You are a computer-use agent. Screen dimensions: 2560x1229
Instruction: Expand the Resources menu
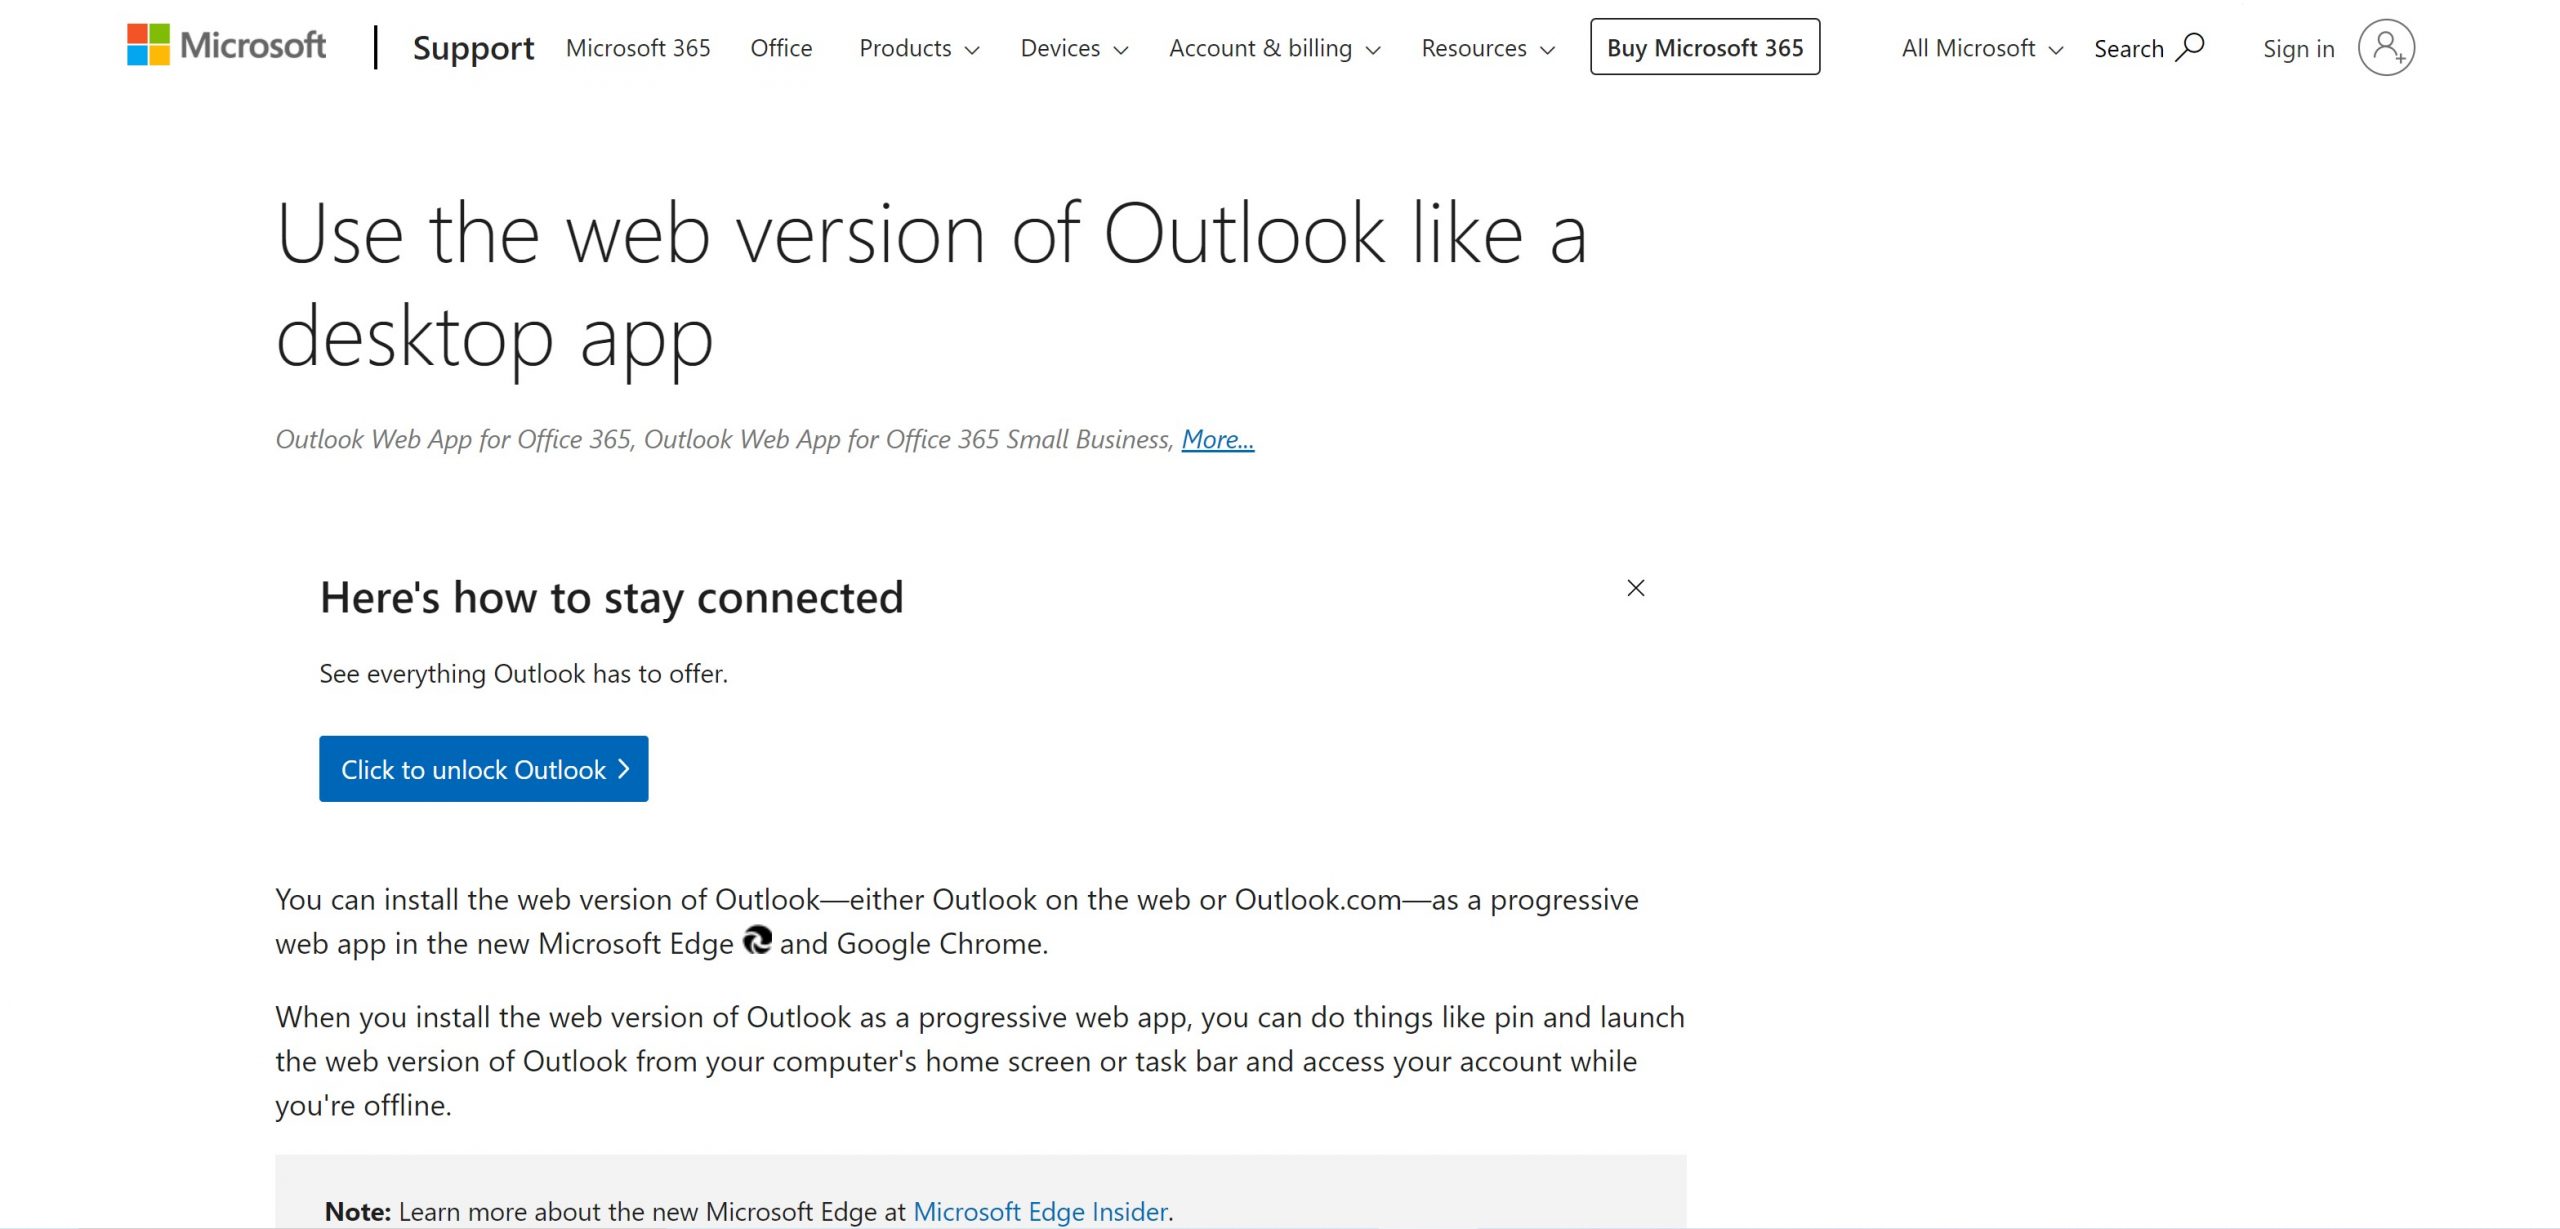pyautogui.click(x=1488, y=48)
